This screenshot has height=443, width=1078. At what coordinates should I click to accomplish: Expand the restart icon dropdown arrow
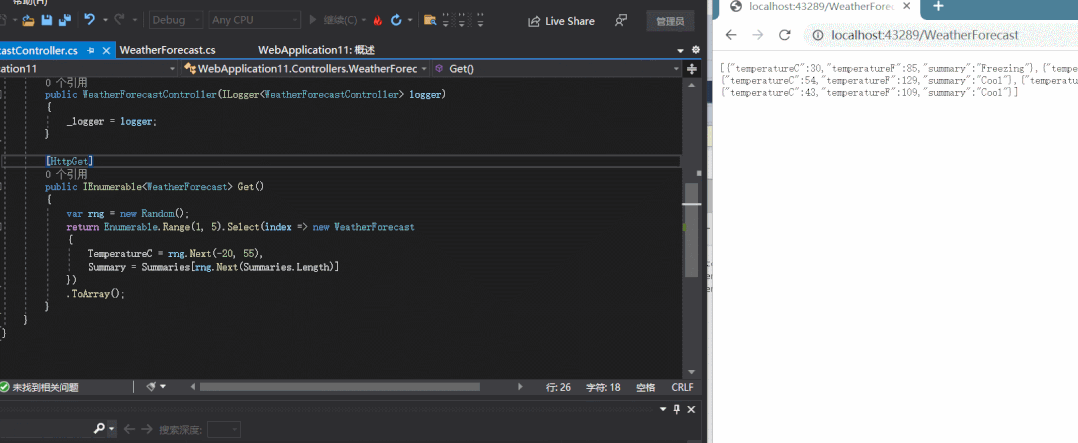[410, 21]
